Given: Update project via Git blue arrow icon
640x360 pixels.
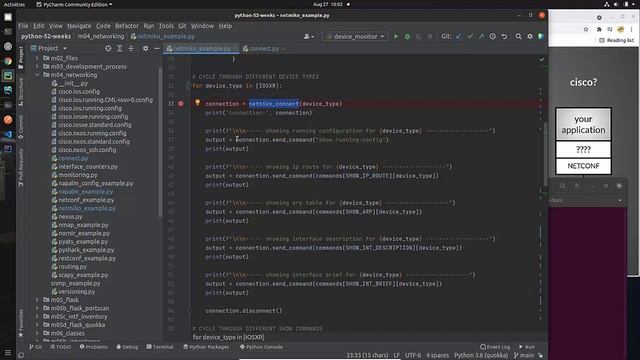Looking at the screenshot, I should coord(459,36).
